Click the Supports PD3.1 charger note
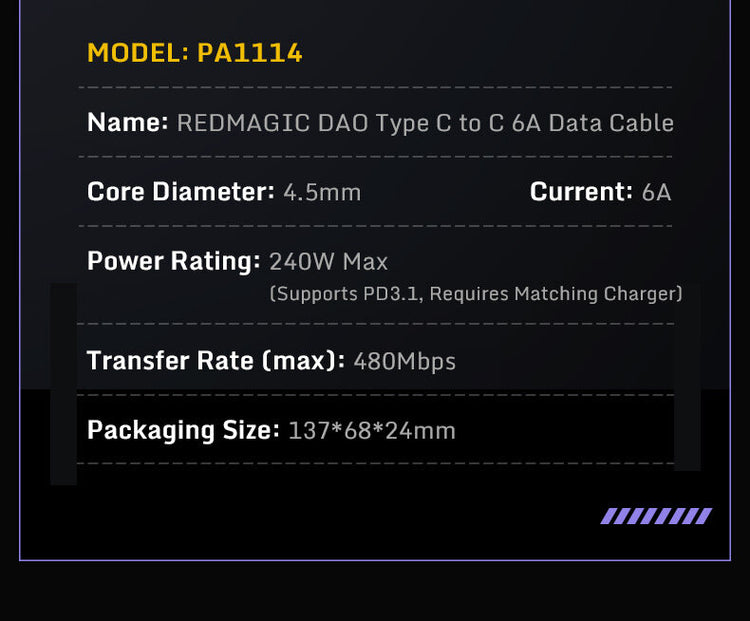This screenshot has height=621, width=750. coord(476,294)
